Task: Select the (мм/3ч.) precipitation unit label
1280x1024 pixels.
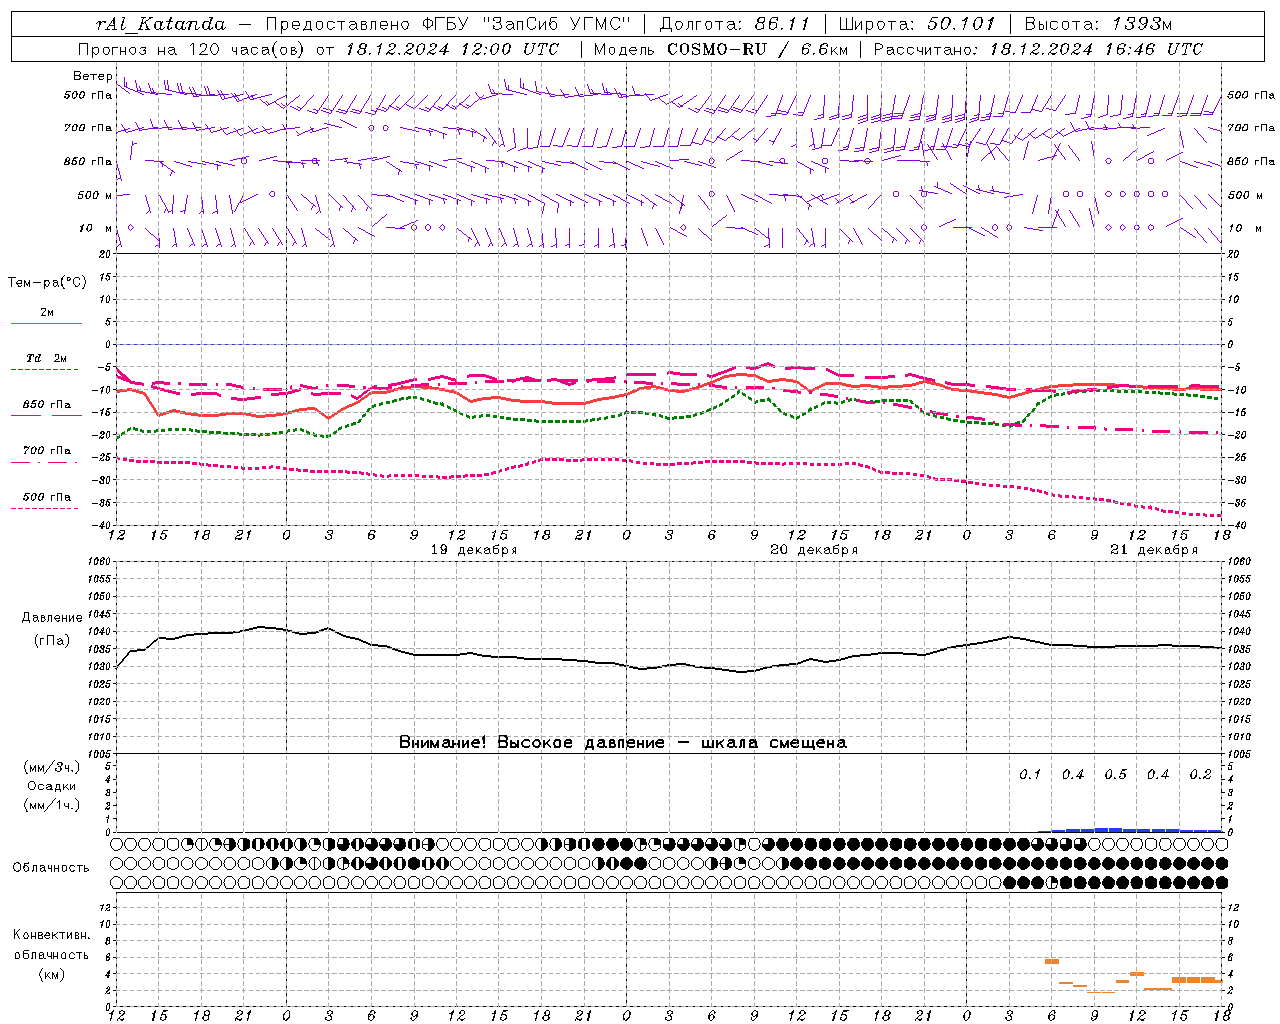Action: point(52,767)
